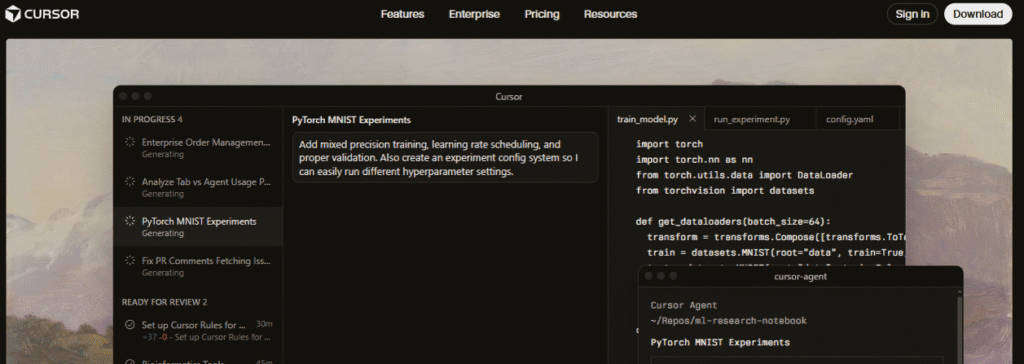Open the Enterprise Order Management task
1024x364 pixels.
(x=198, y=148)
